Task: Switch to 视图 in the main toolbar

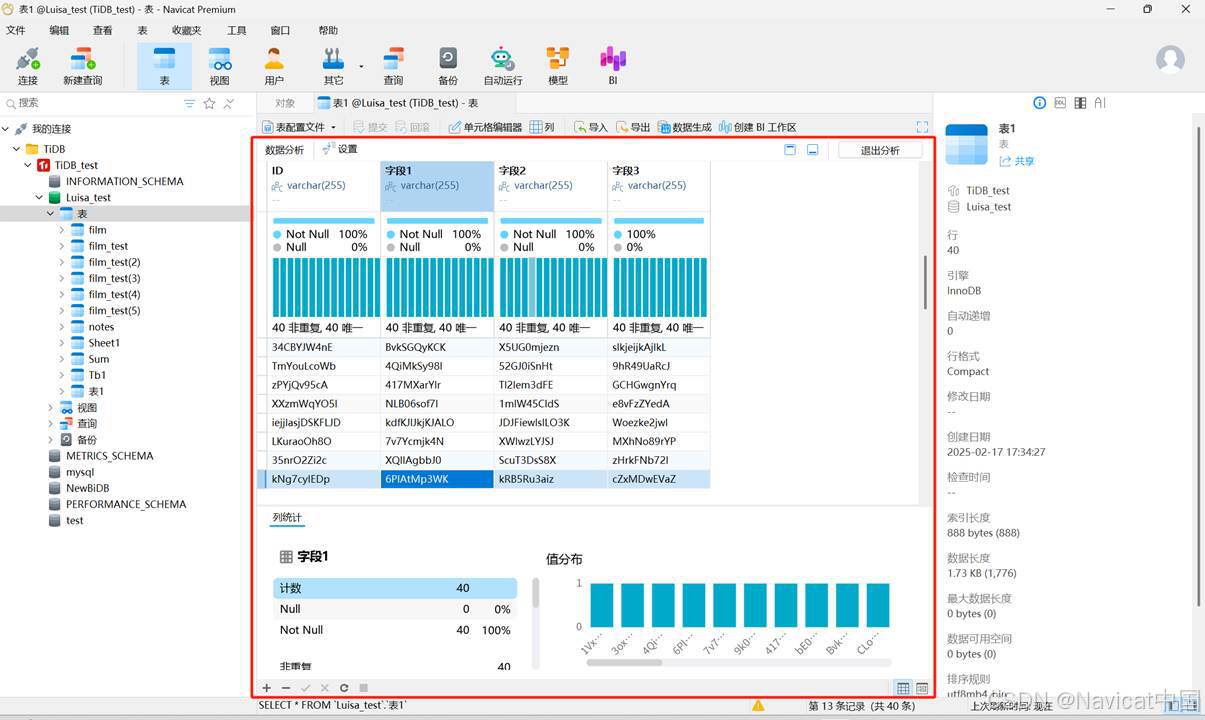Action: (219, 66)
